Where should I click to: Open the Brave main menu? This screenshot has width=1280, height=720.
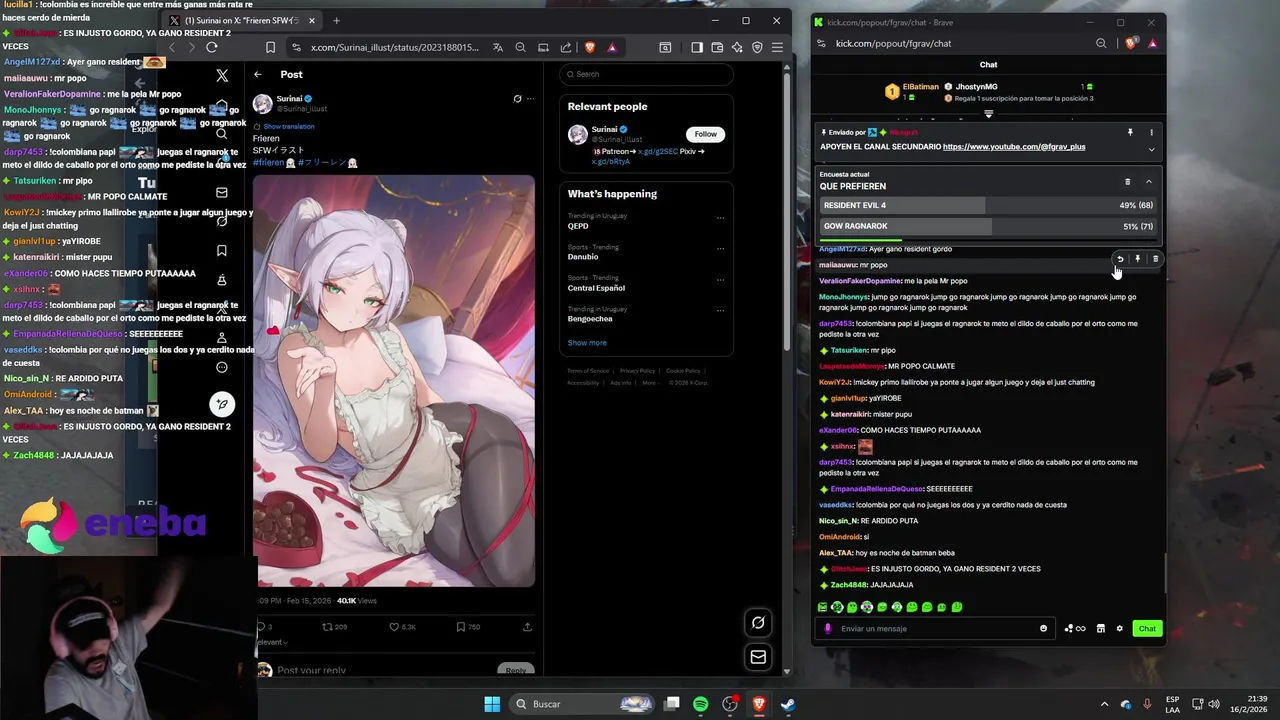777,47
